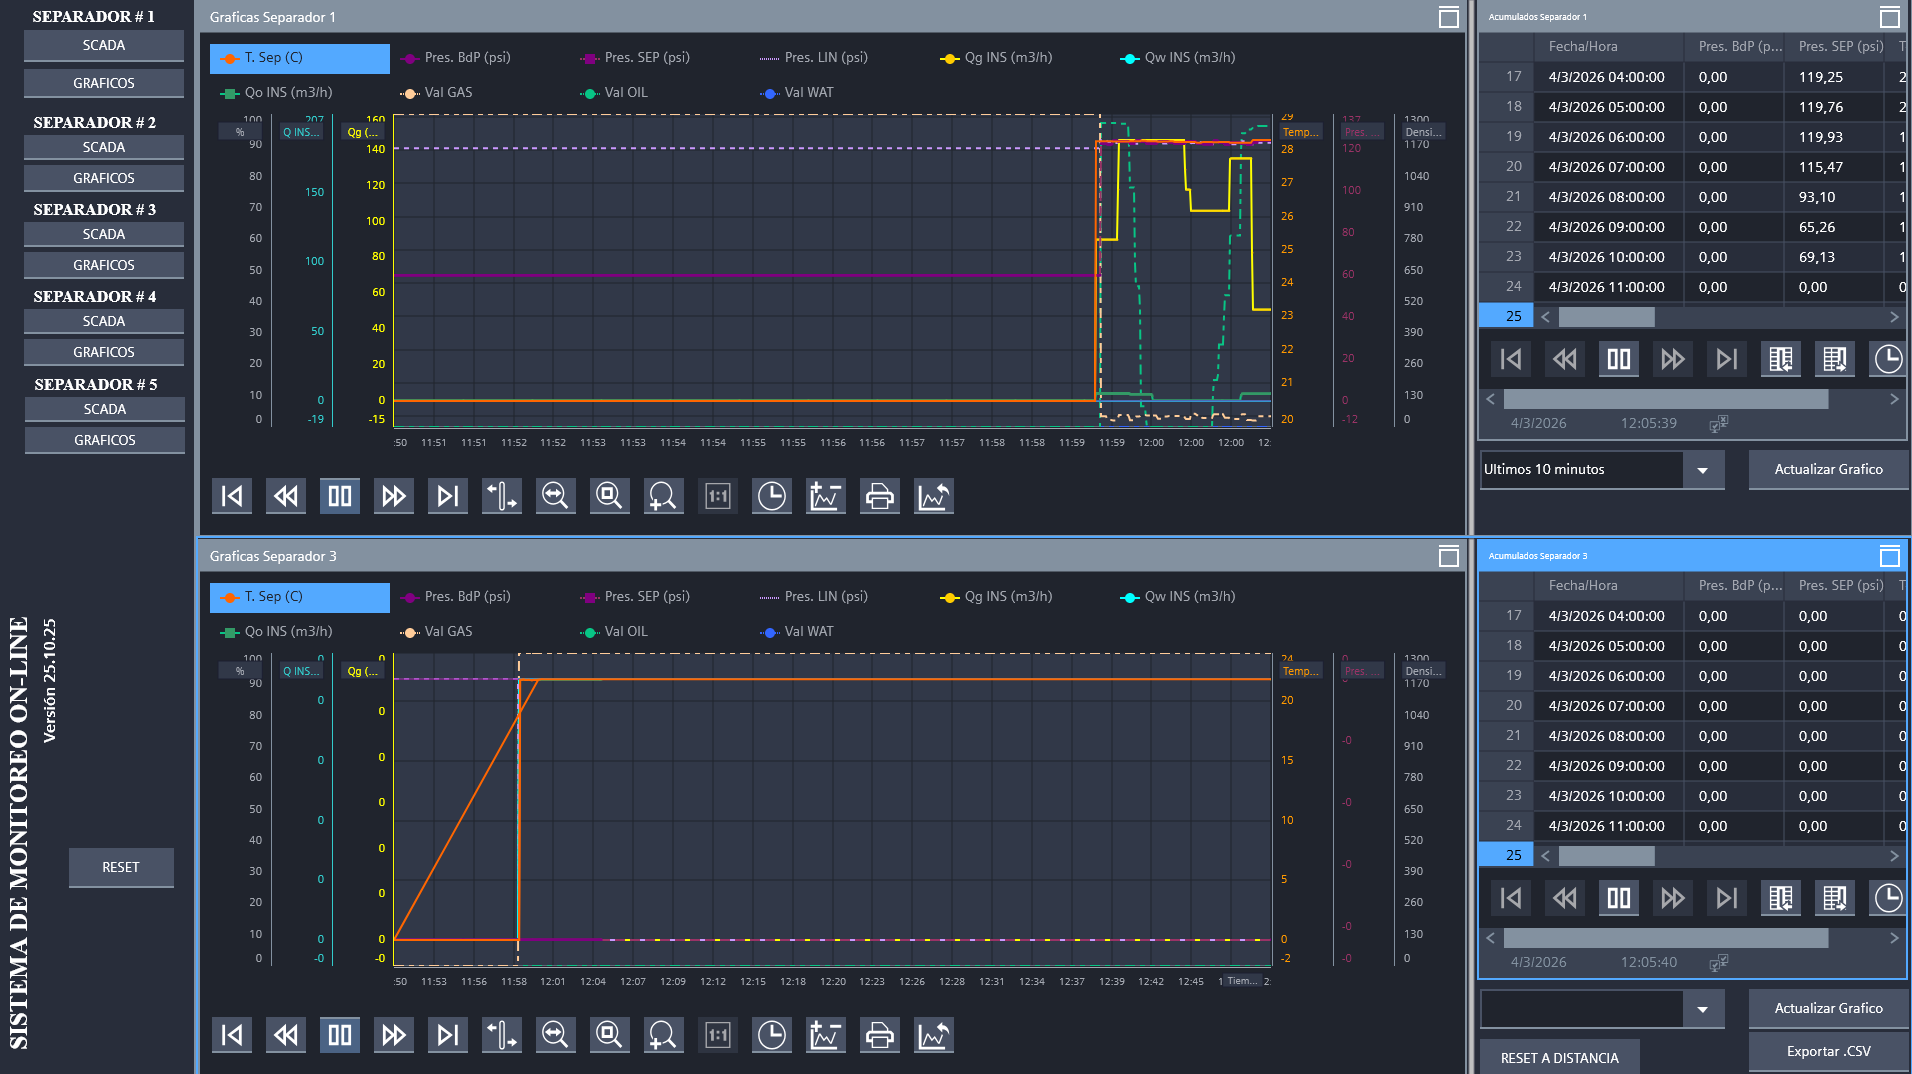The image size is (1912, 1074).
Task: Click the ruler cursor icon in Separador 3 toolbar
Action: pos(501,1035)
